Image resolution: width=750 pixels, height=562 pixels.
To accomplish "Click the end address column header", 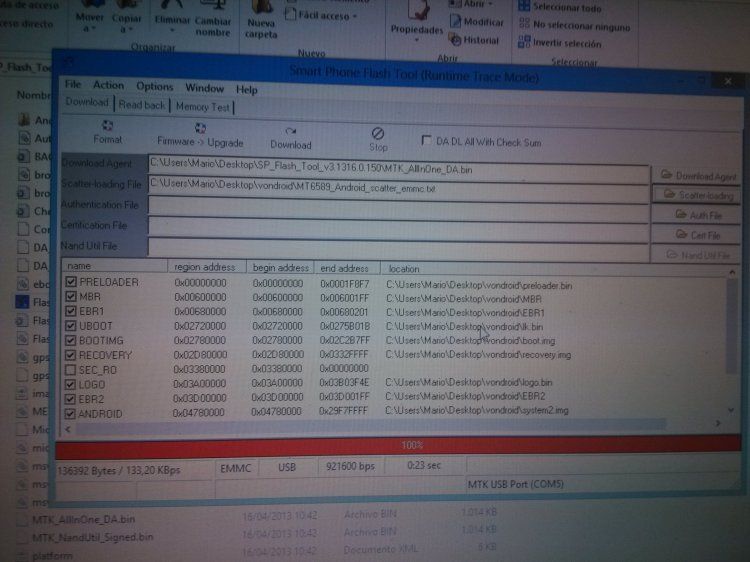I will (347, 268).
